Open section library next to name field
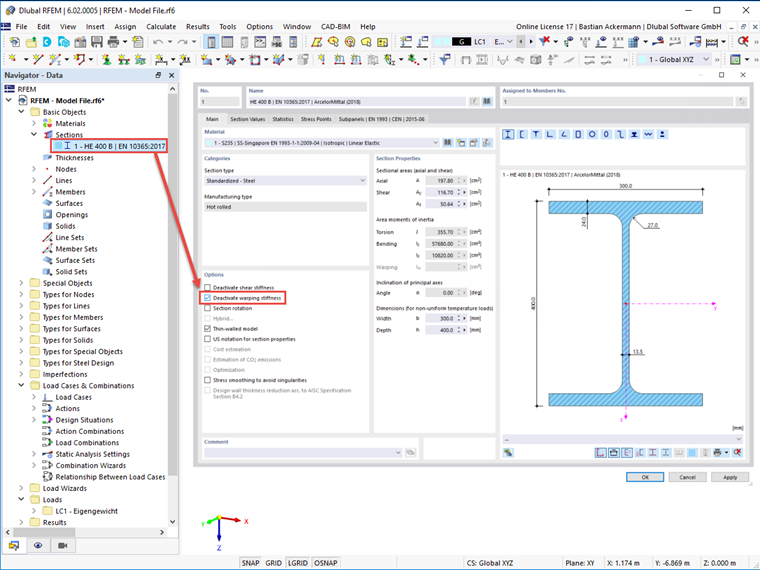 [487, 102]
